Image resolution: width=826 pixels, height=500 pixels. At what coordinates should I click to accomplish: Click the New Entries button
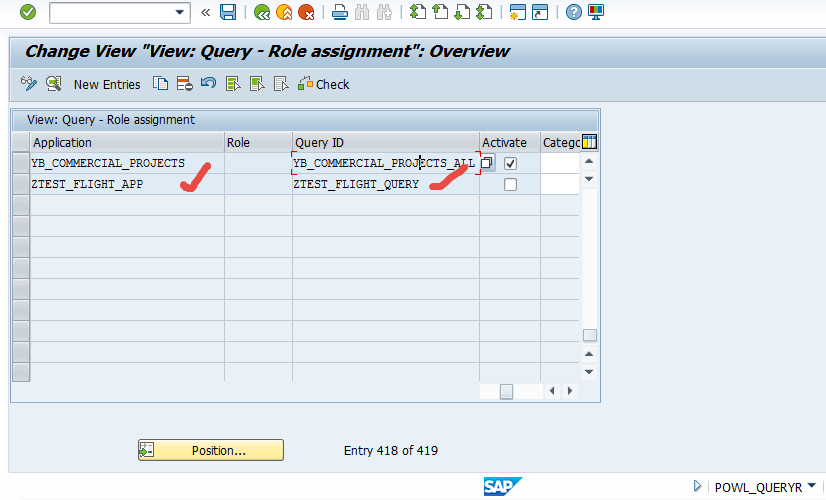(107, 84)
